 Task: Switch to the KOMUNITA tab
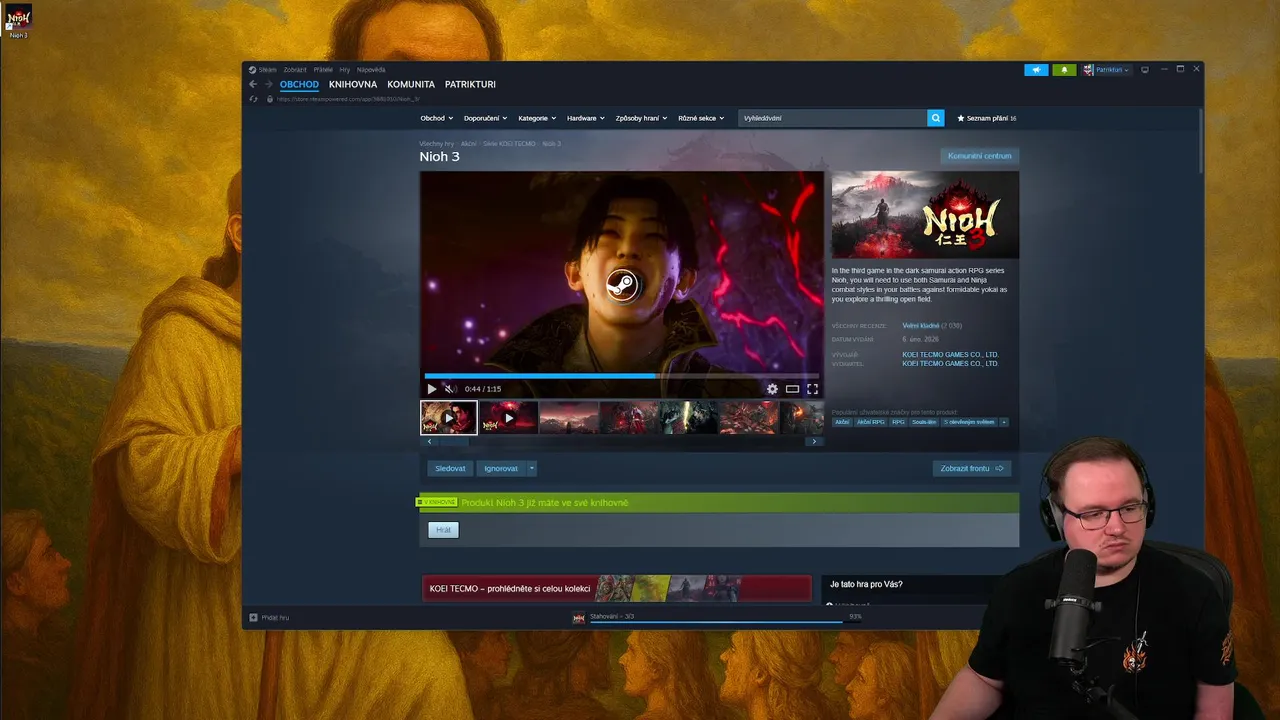[411, 85]
